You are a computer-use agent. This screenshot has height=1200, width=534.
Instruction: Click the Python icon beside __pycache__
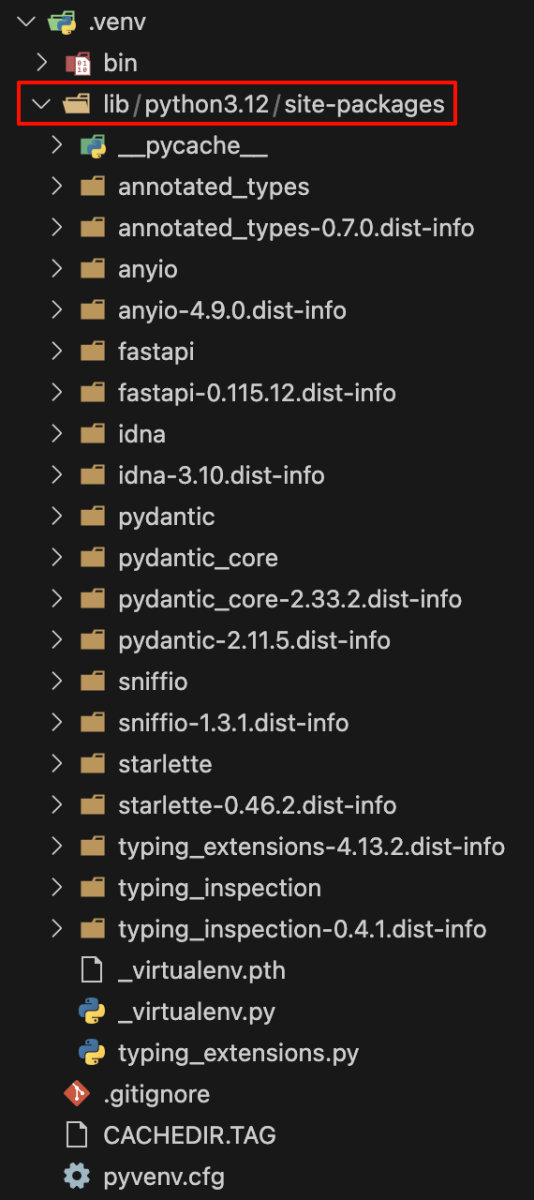click(92, 146)
